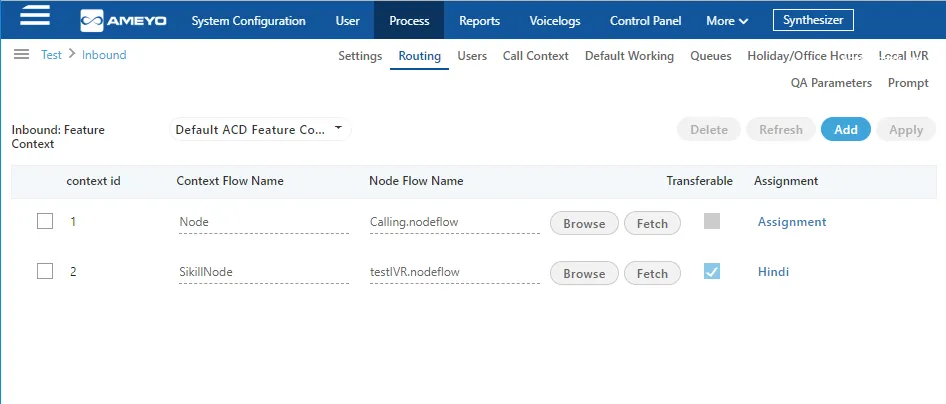Open the main hamburger menu in header
Screen dimensions: 946x404
tap(35, 14)
